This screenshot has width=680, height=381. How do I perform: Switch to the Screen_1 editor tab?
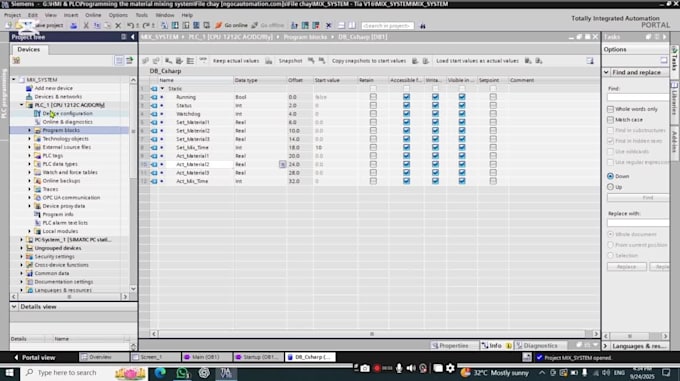[156, 357]
